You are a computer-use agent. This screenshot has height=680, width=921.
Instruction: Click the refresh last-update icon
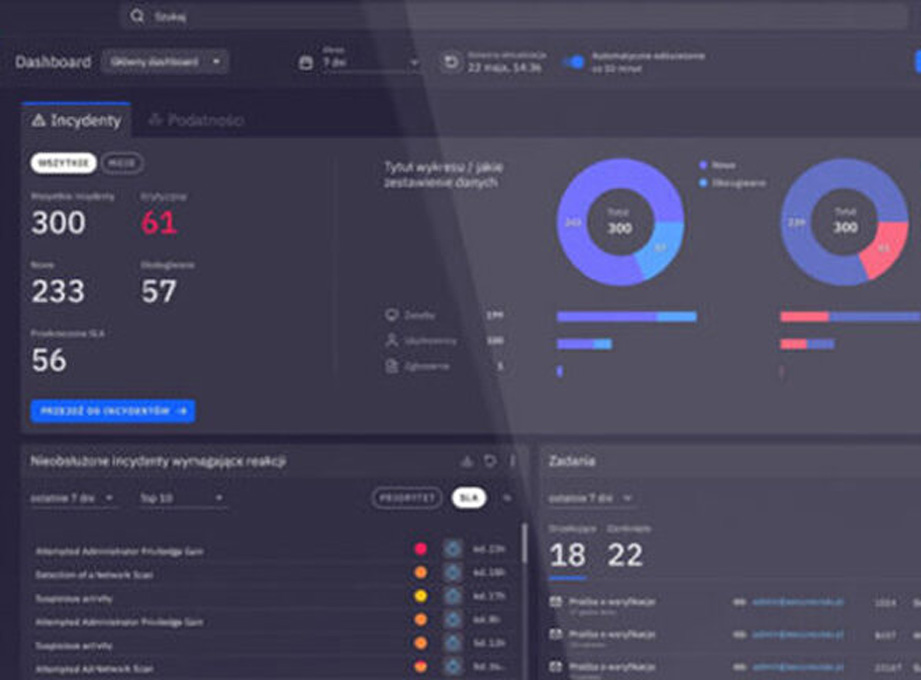(452, 62)
